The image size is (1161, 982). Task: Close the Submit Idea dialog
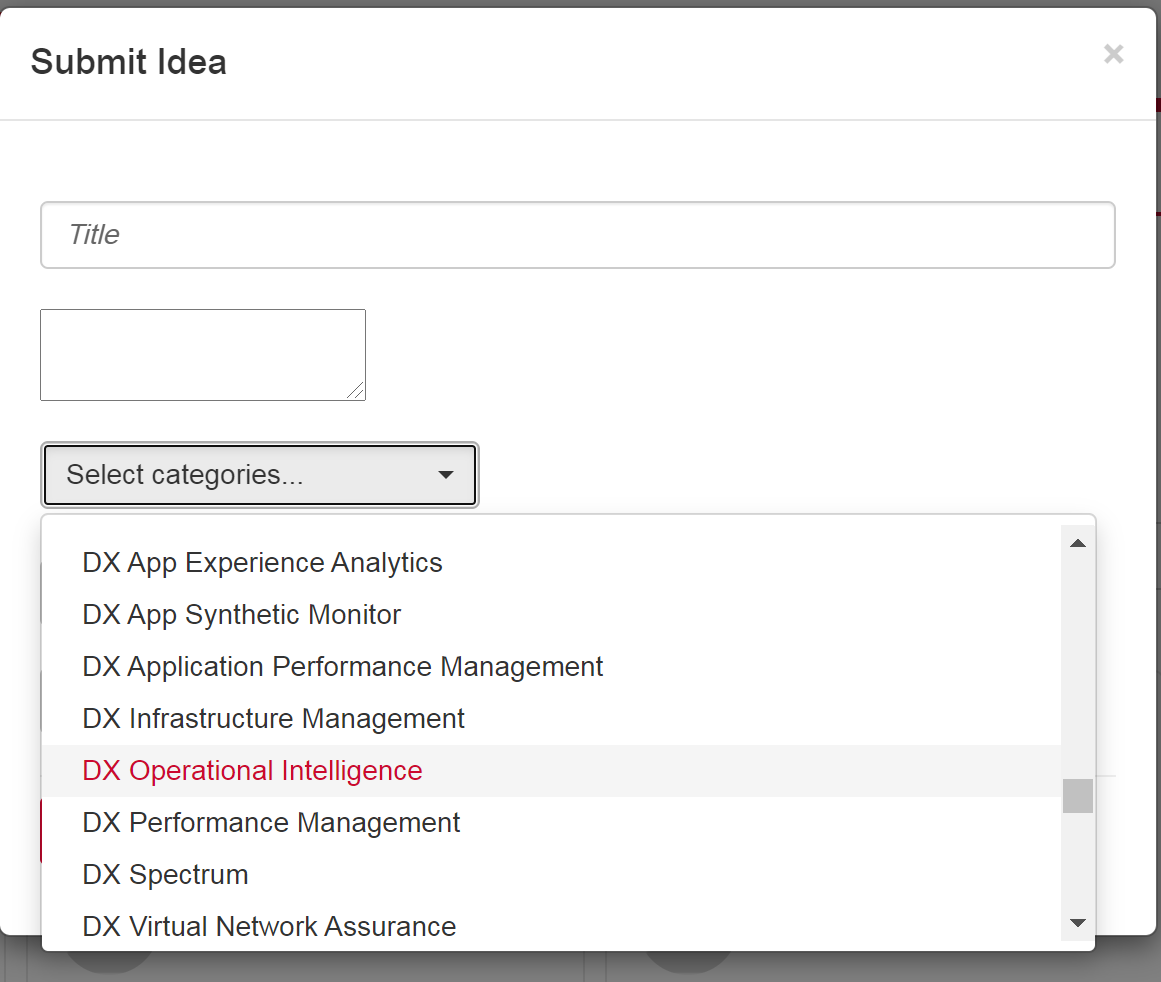[x=1113, y=54]
